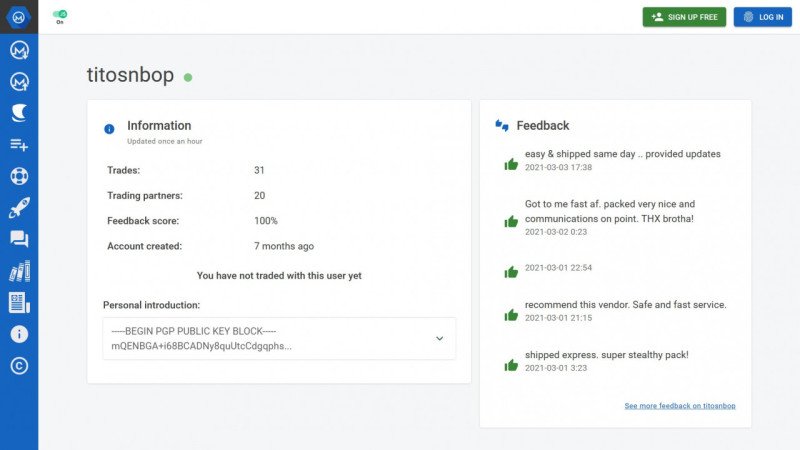
Task: Click the blue Information panel icon
Action: 109,129
